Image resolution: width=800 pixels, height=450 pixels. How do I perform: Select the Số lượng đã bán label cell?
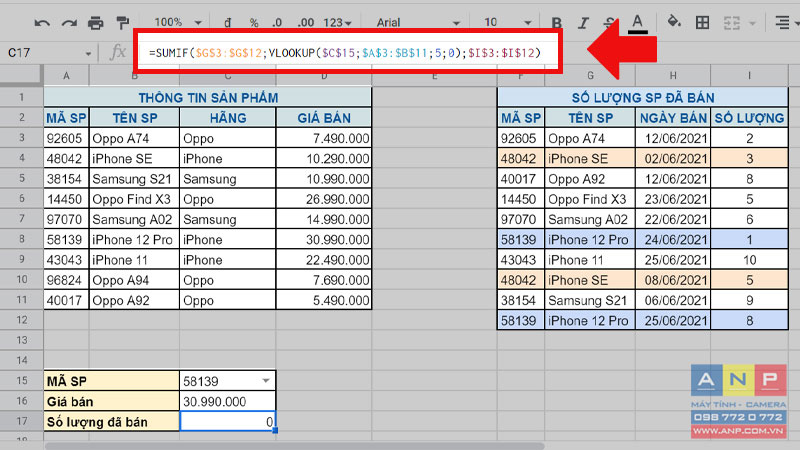(x=112, y=421)
